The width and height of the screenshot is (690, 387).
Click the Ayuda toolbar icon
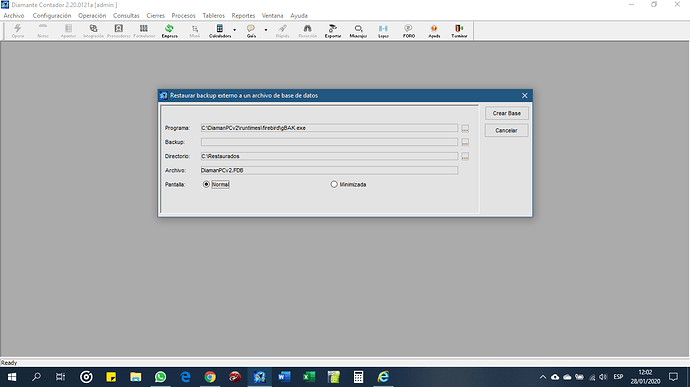pos(434,31)
